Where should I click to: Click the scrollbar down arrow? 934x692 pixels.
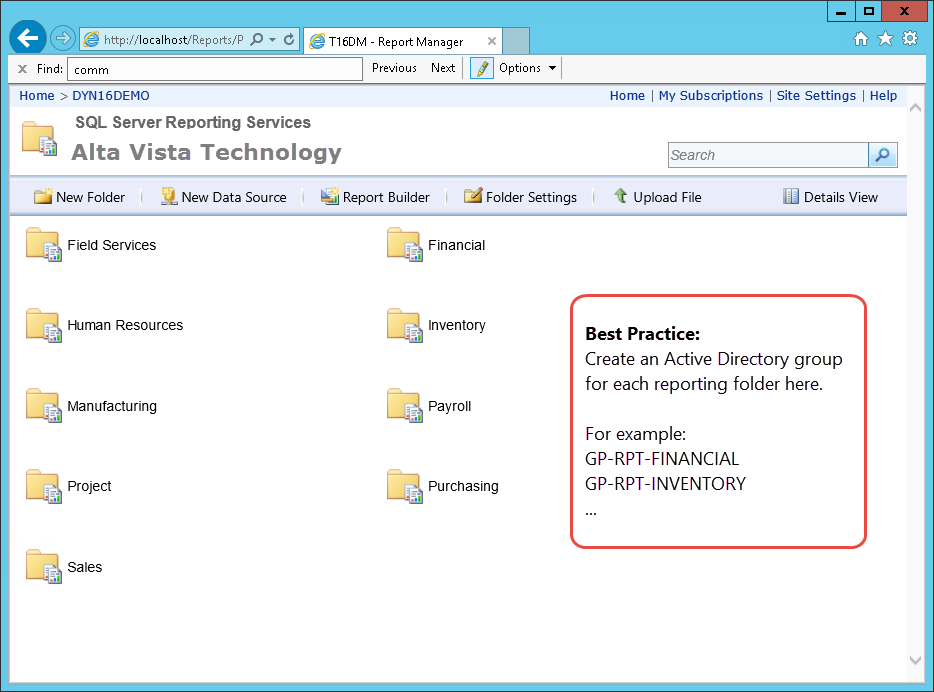pos(916,660)
